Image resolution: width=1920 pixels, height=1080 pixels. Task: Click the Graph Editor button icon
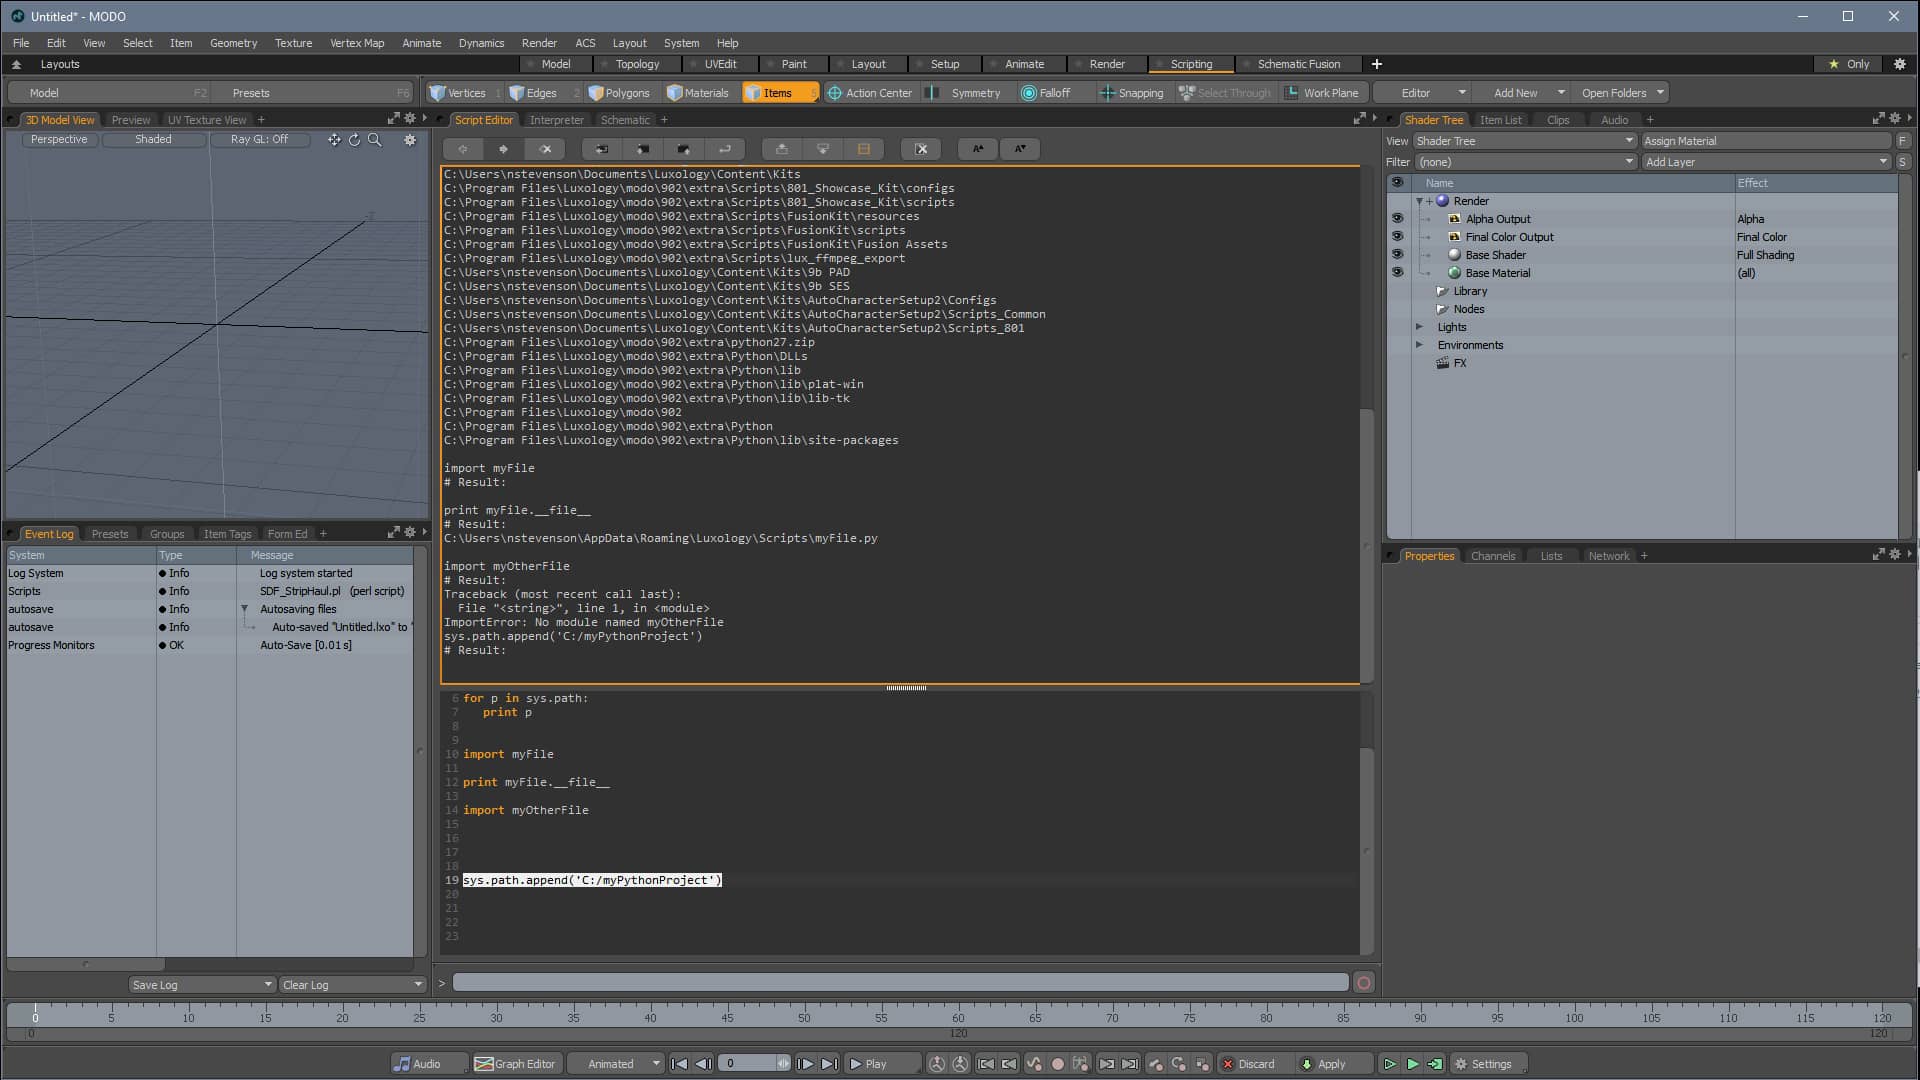tap(484, 1064)
